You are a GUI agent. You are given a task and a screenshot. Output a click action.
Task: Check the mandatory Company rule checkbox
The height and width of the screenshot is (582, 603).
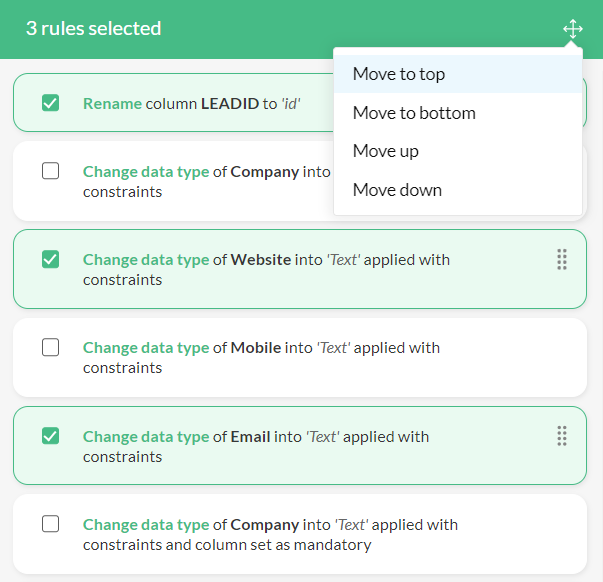(51, 524)
